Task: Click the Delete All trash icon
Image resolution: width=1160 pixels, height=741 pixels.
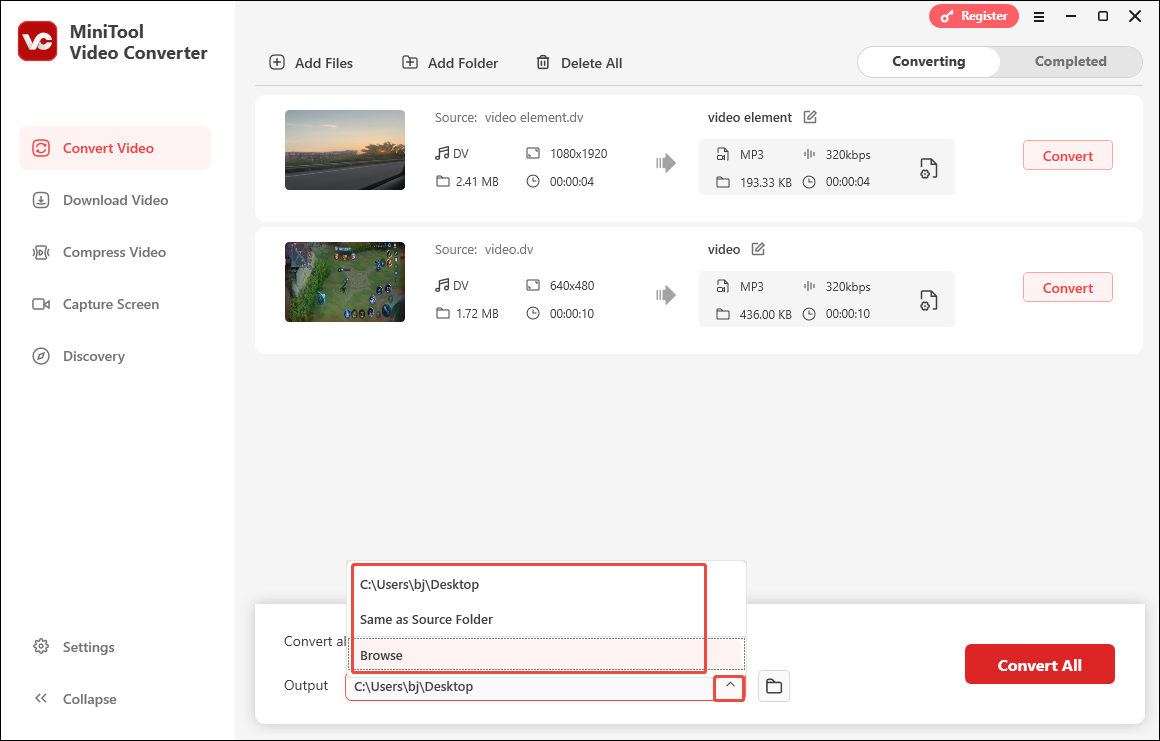Action: coord(543,62)
